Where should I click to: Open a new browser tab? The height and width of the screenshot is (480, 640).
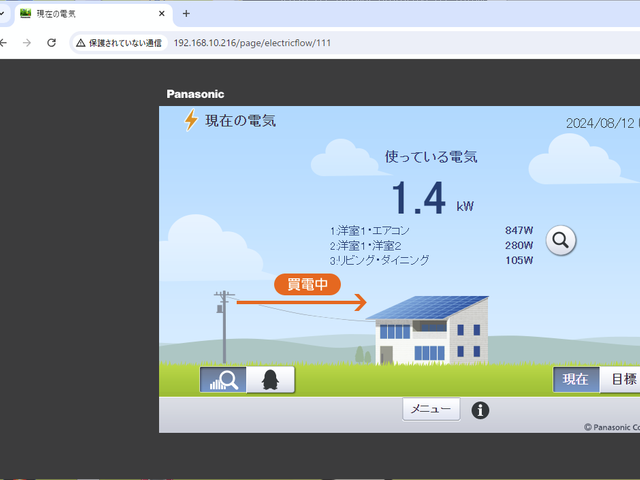coord(186,13)
